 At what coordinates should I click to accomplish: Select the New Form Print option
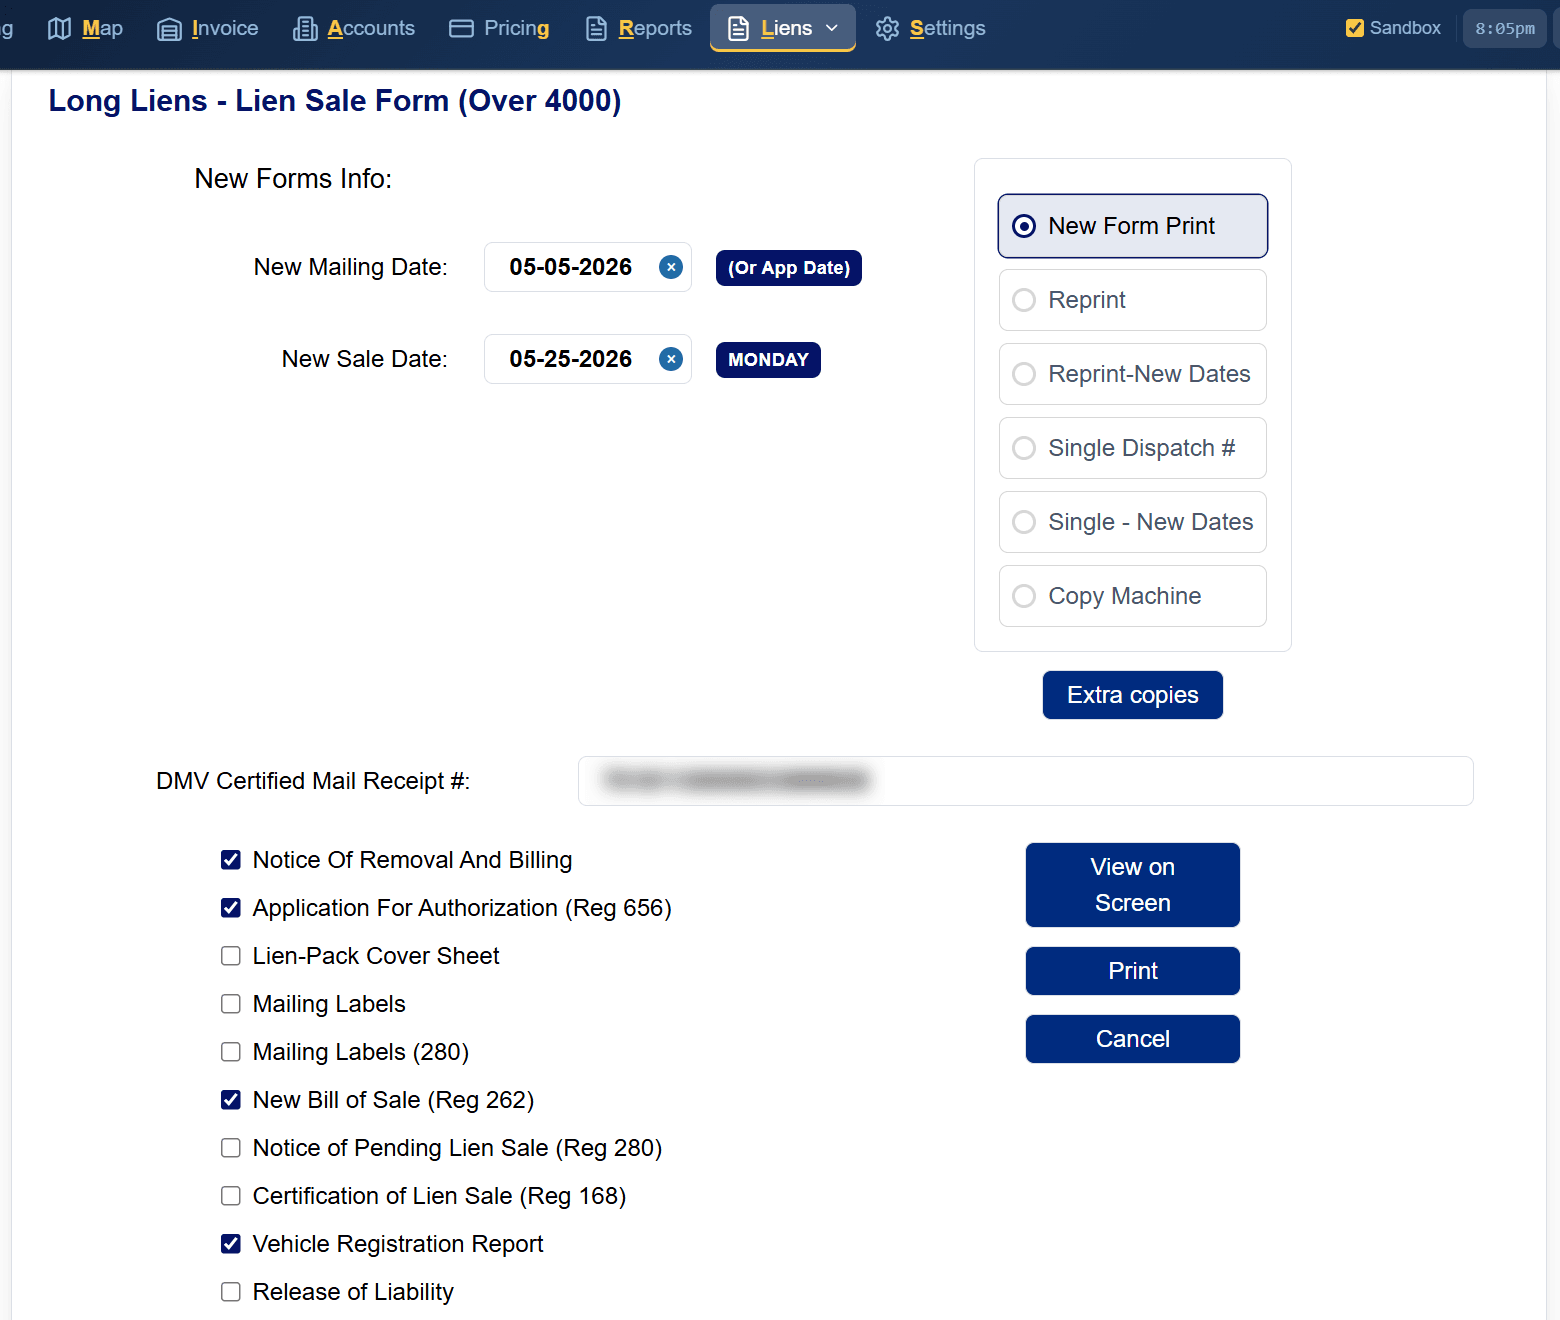click(x=1132, y=226)
